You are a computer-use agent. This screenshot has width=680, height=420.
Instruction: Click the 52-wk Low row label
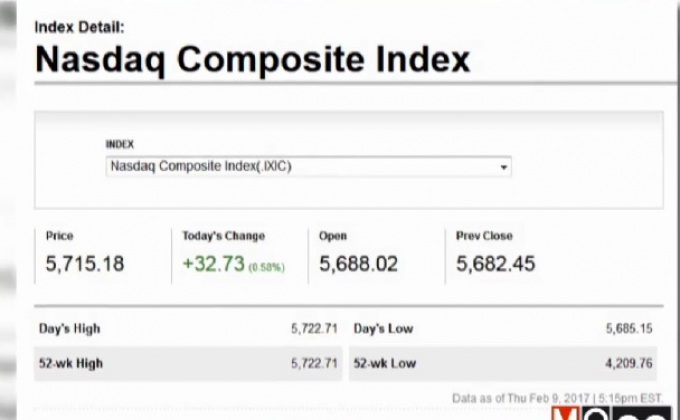click(x=383, y=364)
